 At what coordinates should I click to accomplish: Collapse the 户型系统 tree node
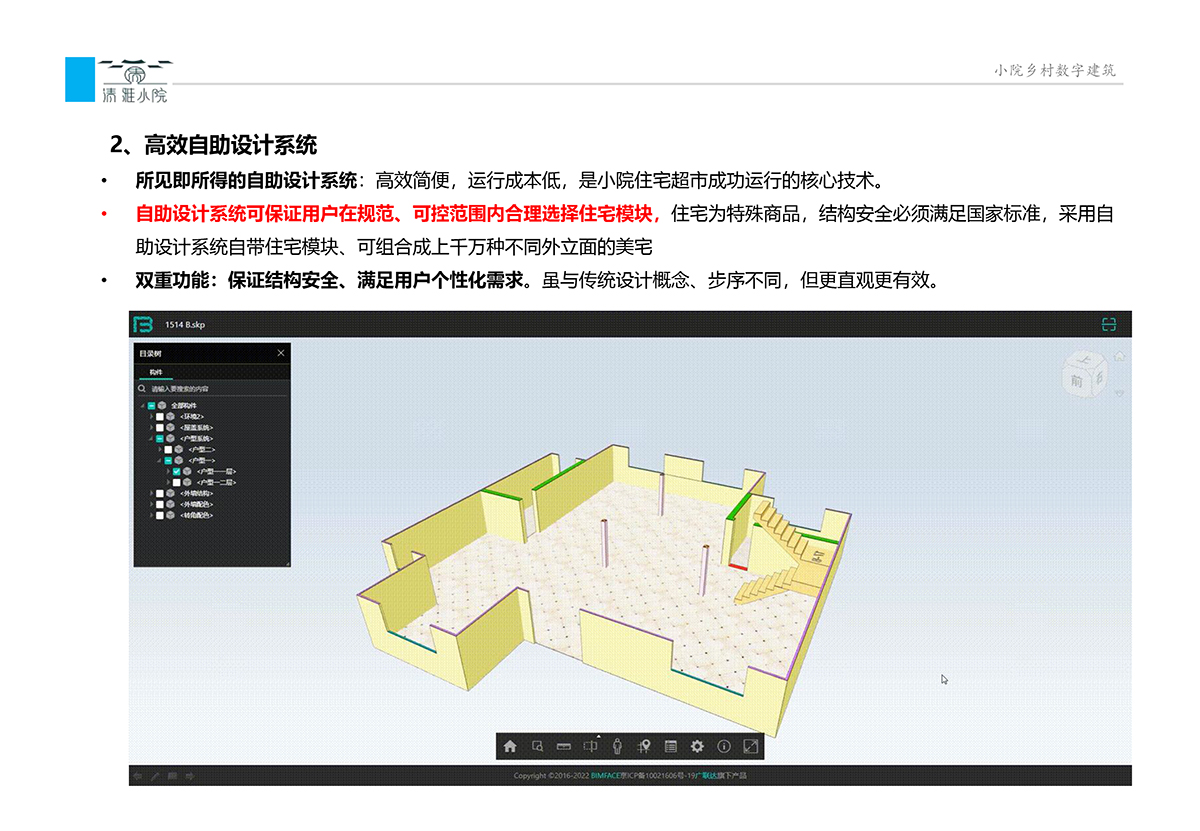point(151,438)
